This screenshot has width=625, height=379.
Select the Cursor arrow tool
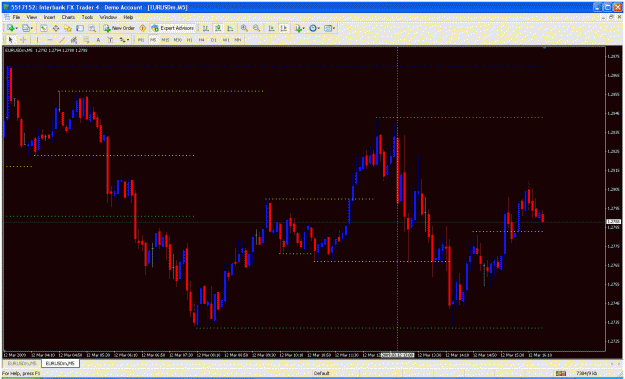11,40
